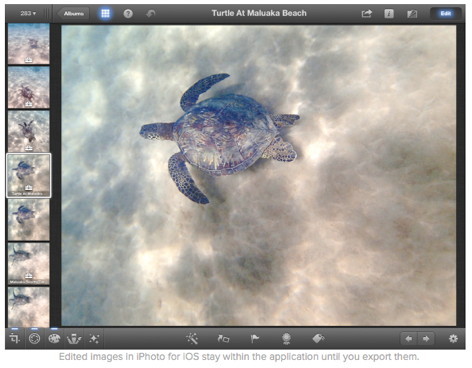Select the fifth turtle thumbnail
Image resolution: width=472 pixels, height=368 pixels.
pyautogui.click(x=29, y=220)
